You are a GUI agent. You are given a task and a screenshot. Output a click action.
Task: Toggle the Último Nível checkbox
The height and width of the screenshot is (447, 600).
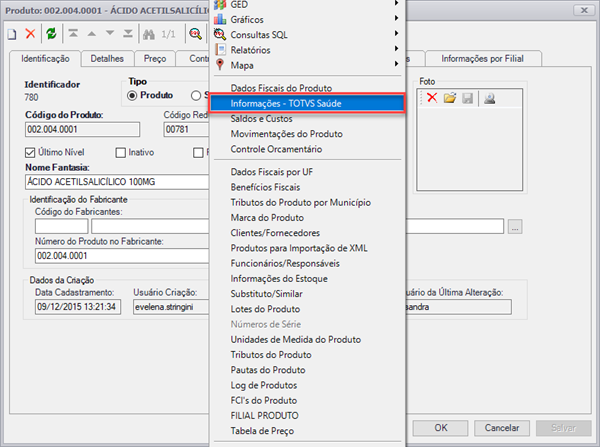(x=30, y=153)
